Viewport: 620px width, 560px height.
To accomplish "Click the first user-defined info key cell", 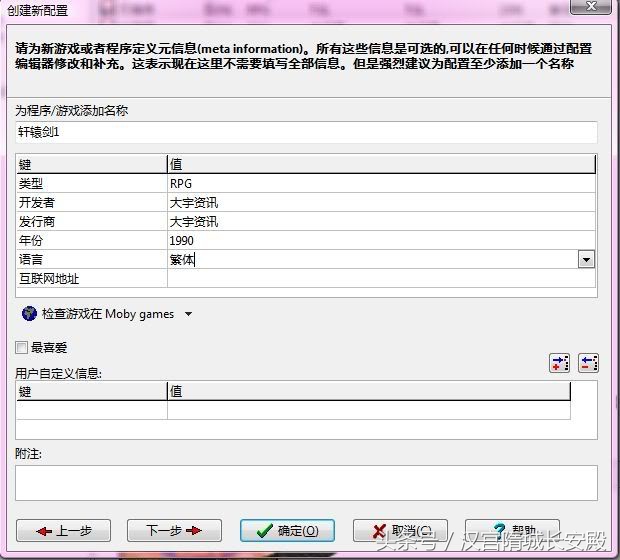I will pos(91,410).
